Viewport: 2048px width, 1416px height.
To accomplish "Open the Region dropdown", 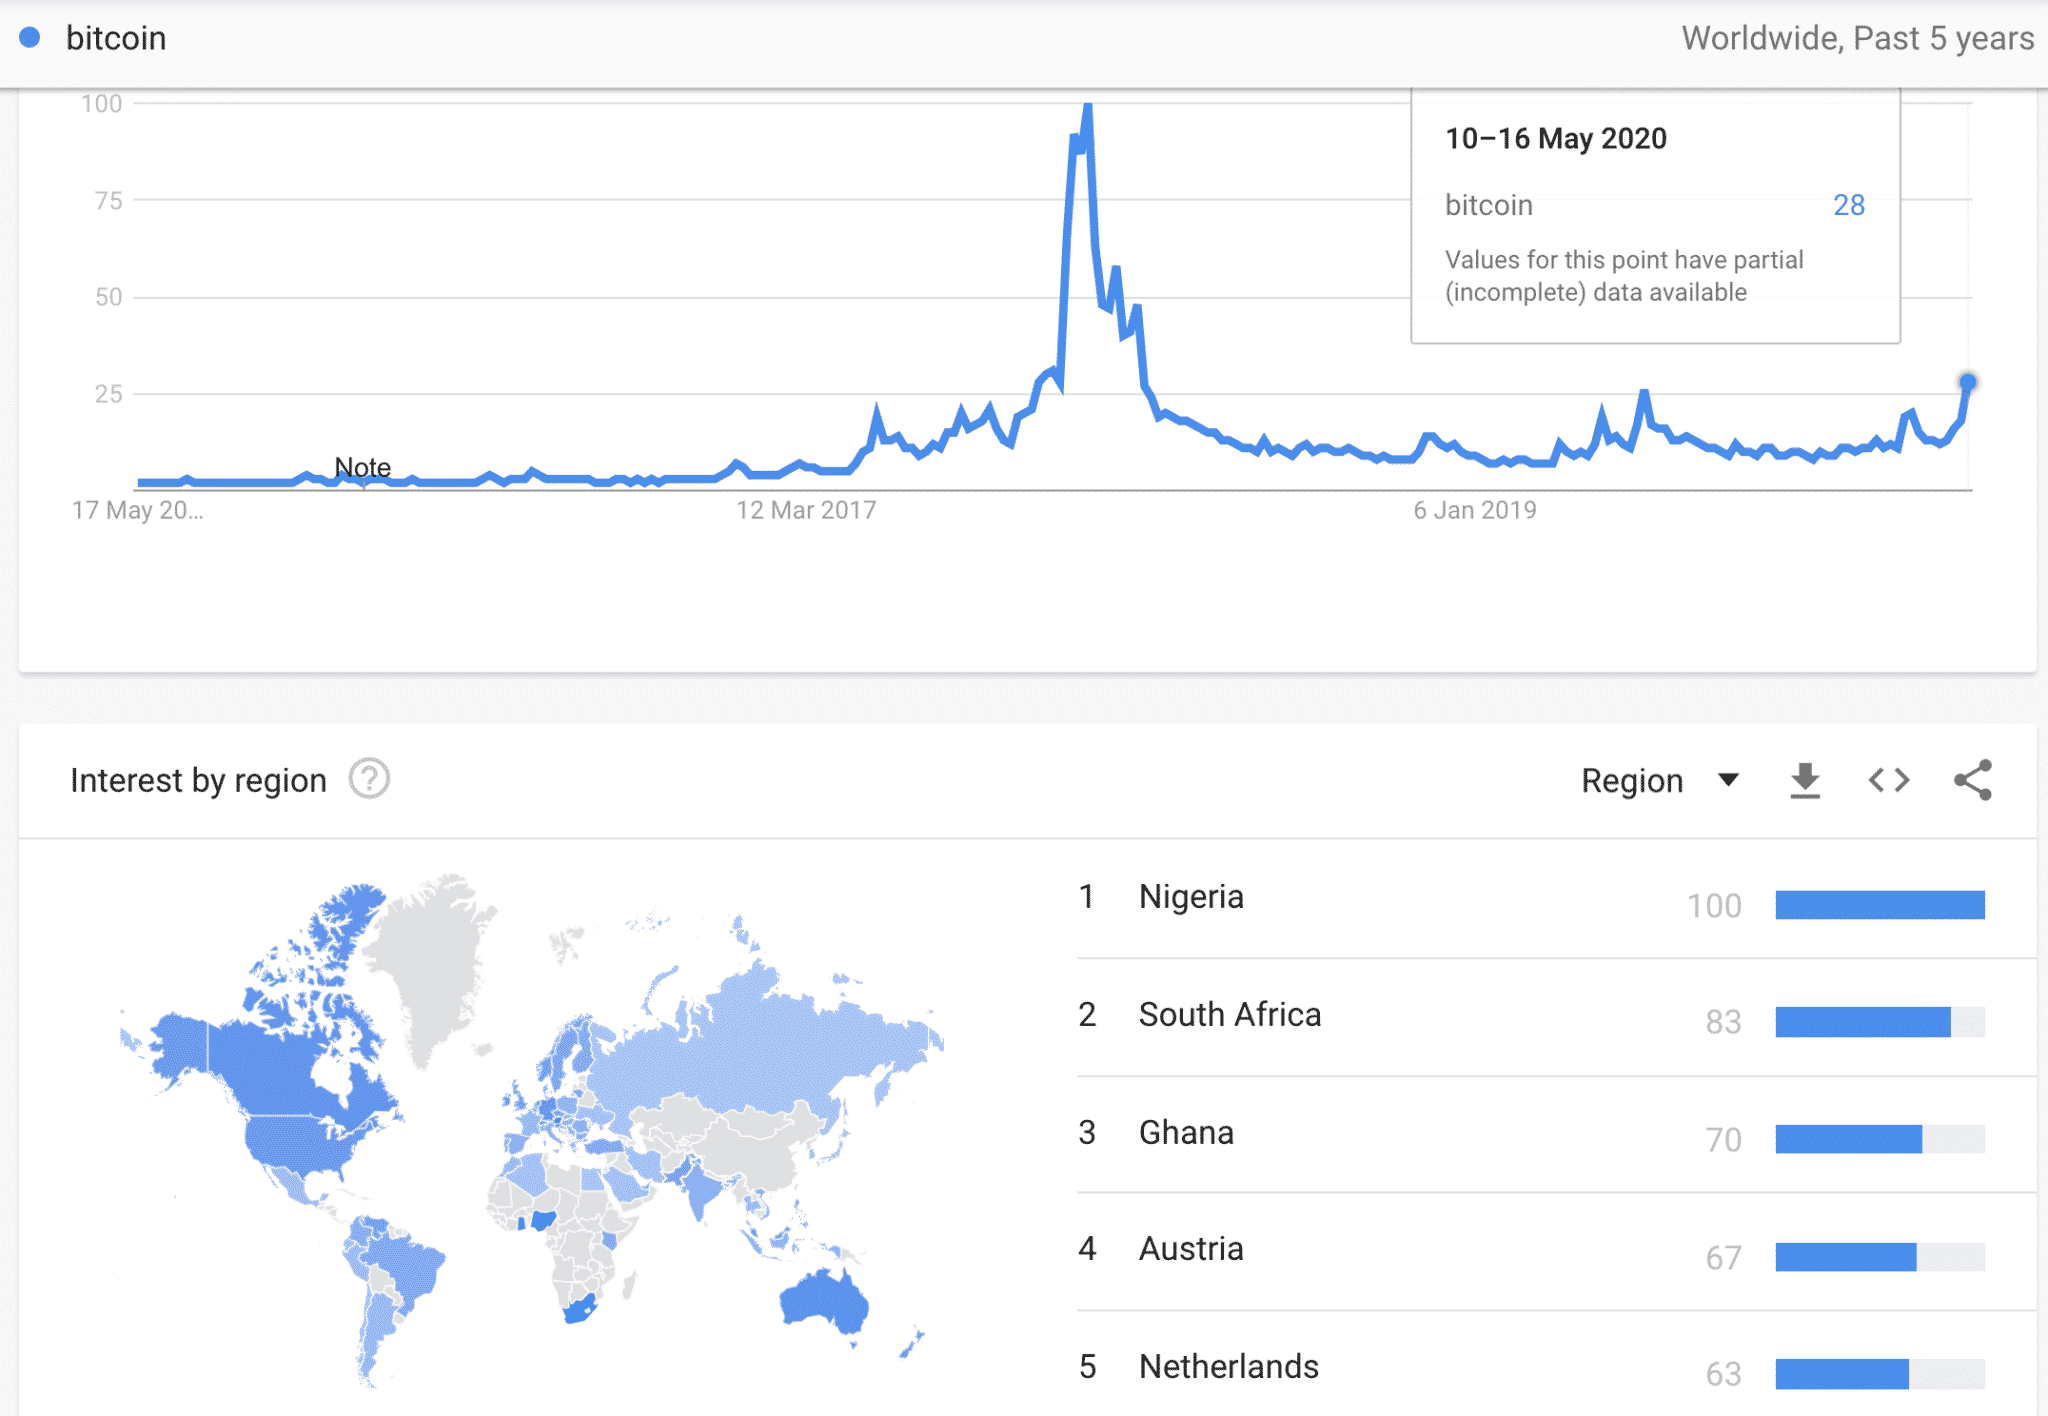I will pyautogui.click(x=1660, y=781).
